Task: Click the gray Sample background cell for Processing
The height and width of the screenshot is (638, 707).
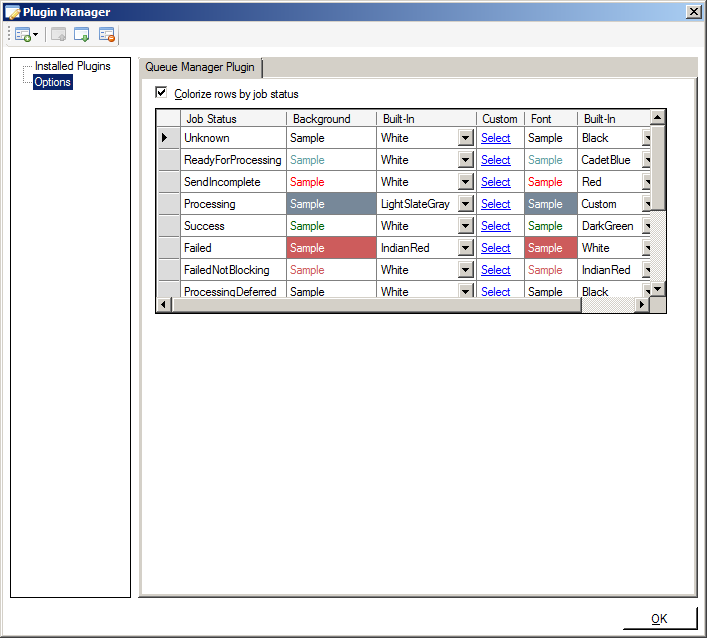Action: click(x=331, y=204)
